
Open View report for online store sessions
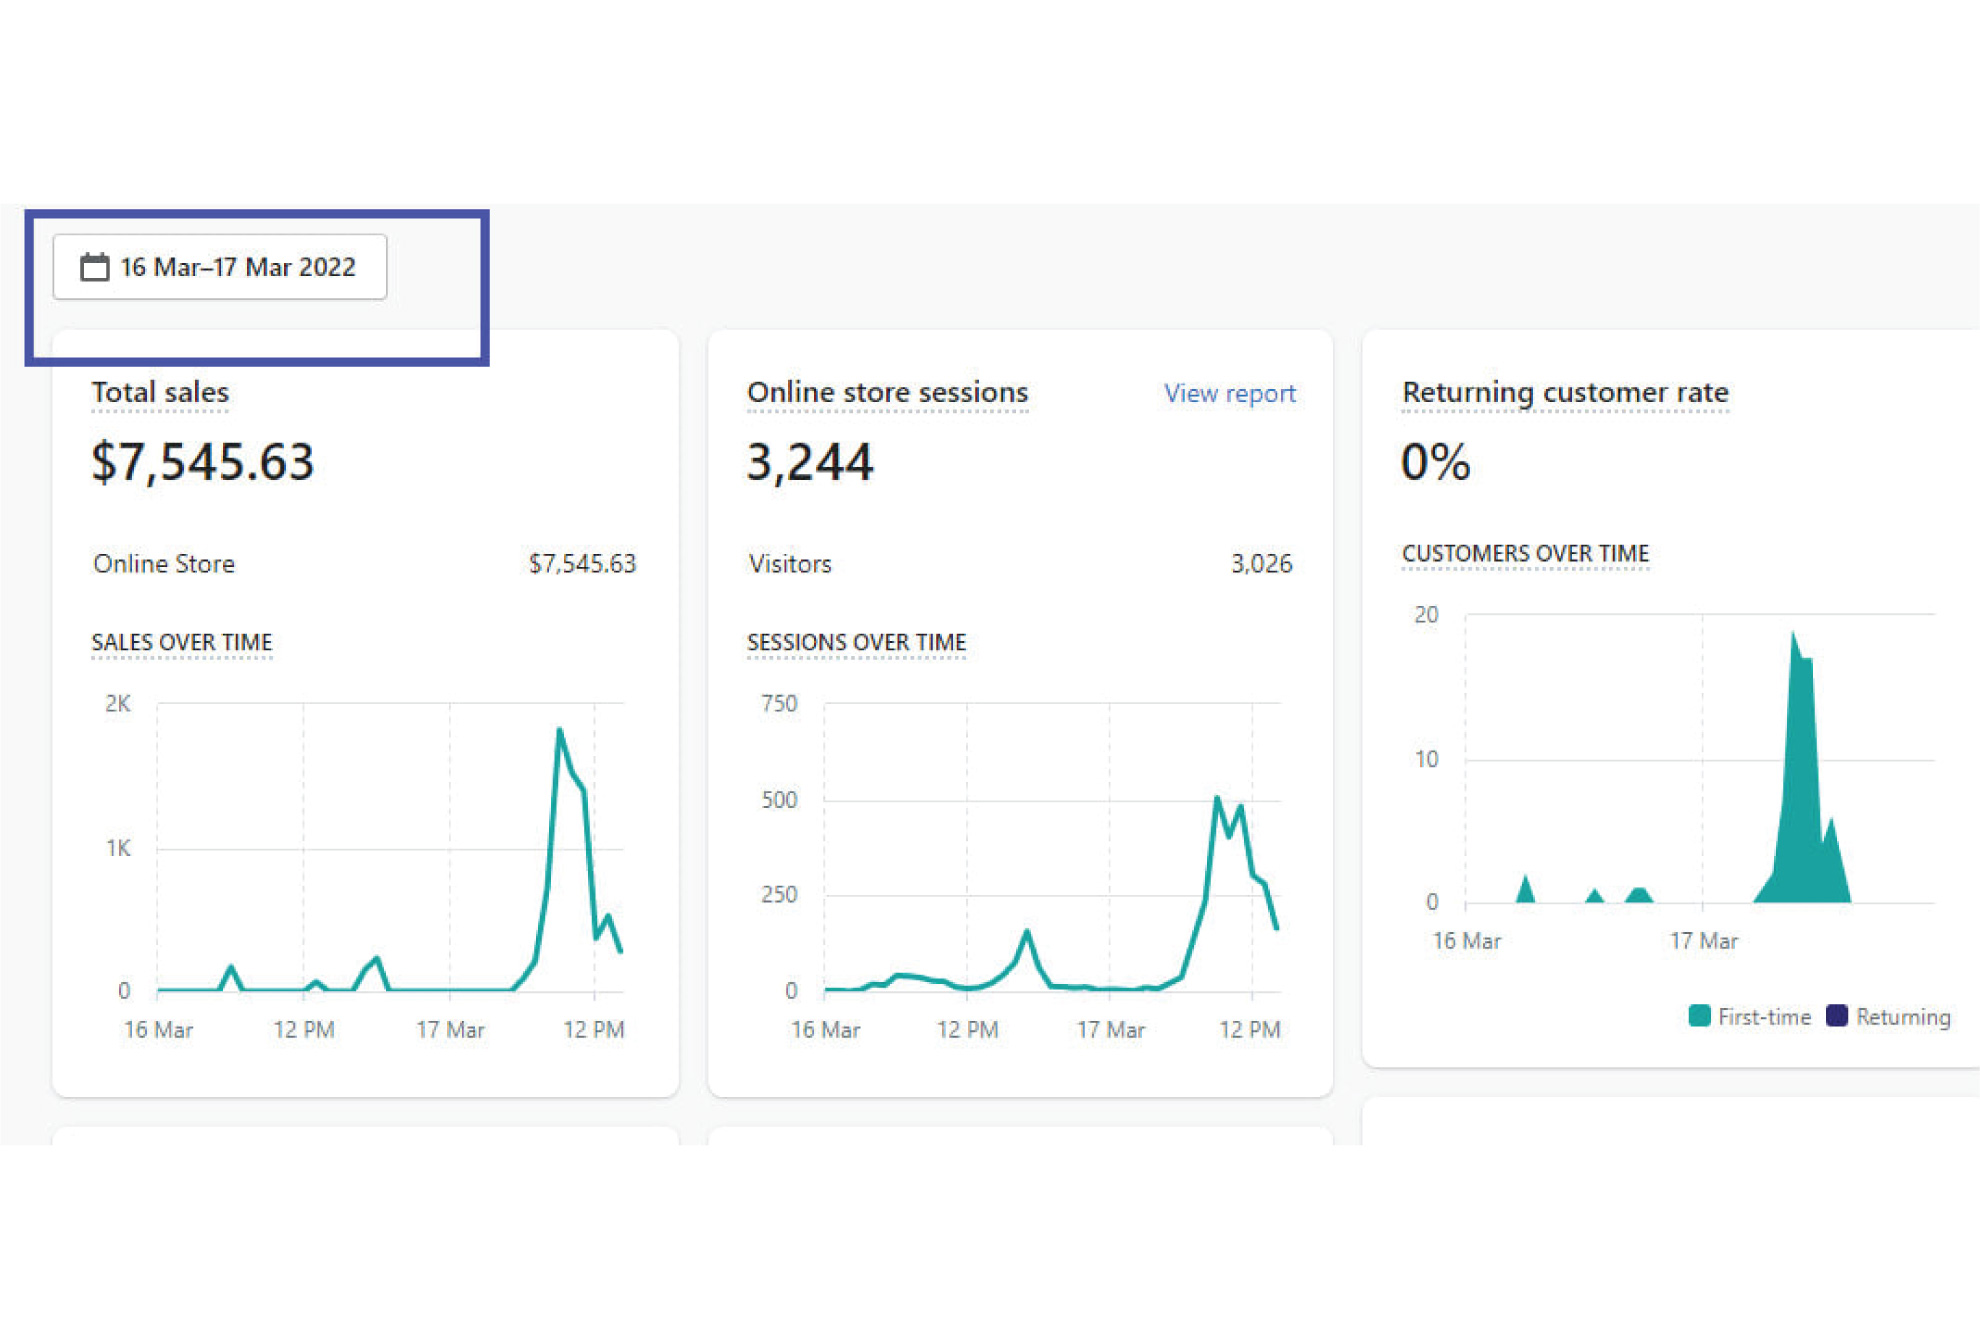click(1229, 393)
